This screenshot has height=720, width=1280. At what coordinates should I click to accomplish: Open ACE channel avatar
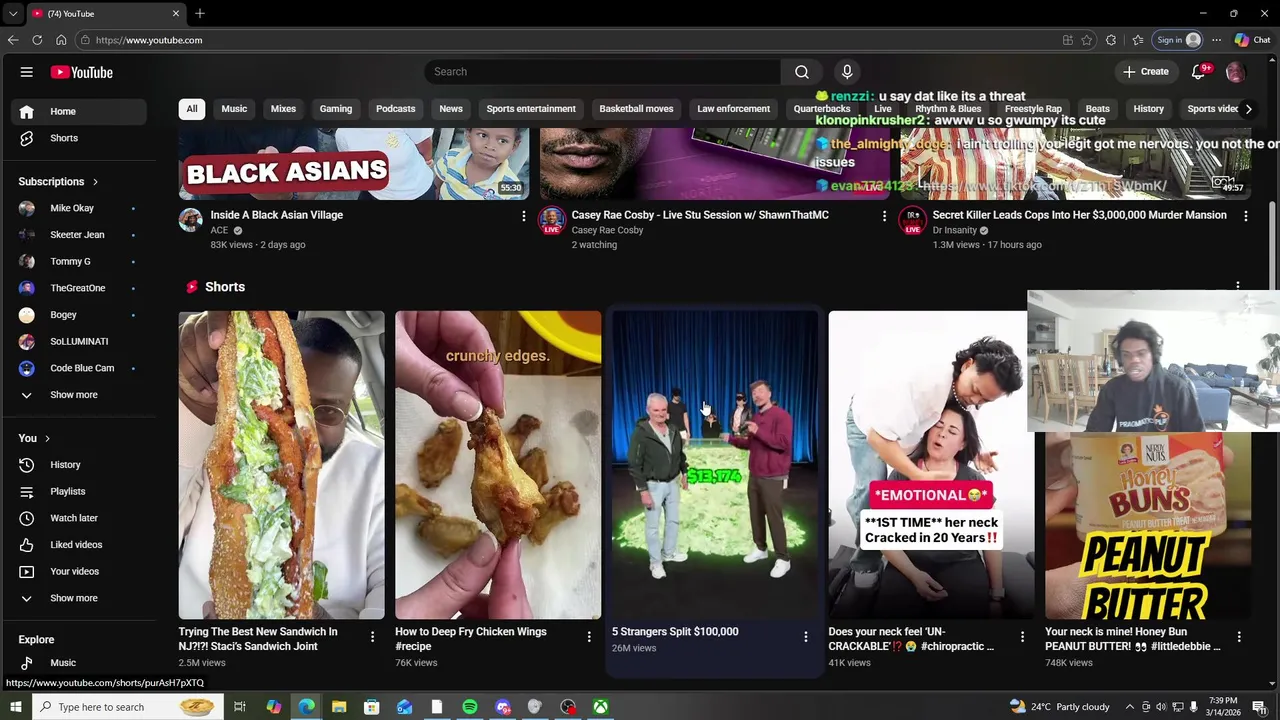191,220
